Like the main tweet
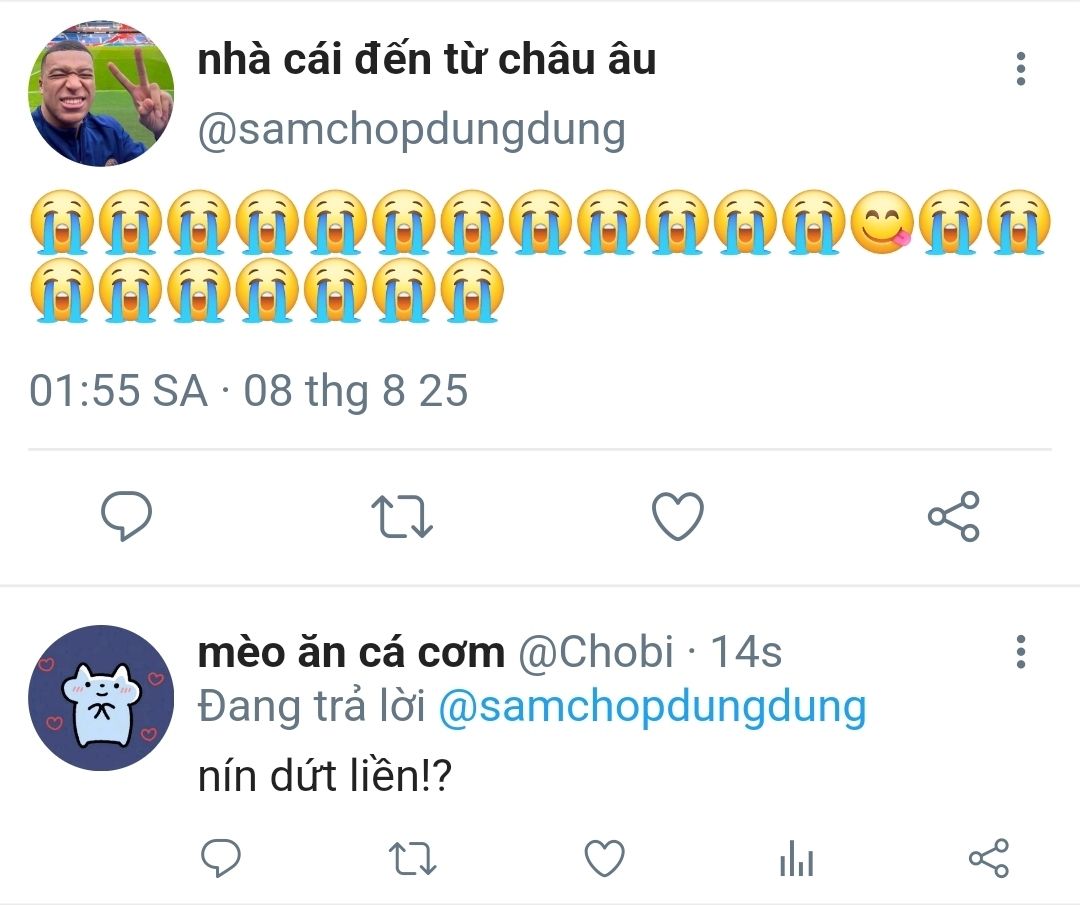The height and width of the screenshot is (905, 1080). click(677, 516)
